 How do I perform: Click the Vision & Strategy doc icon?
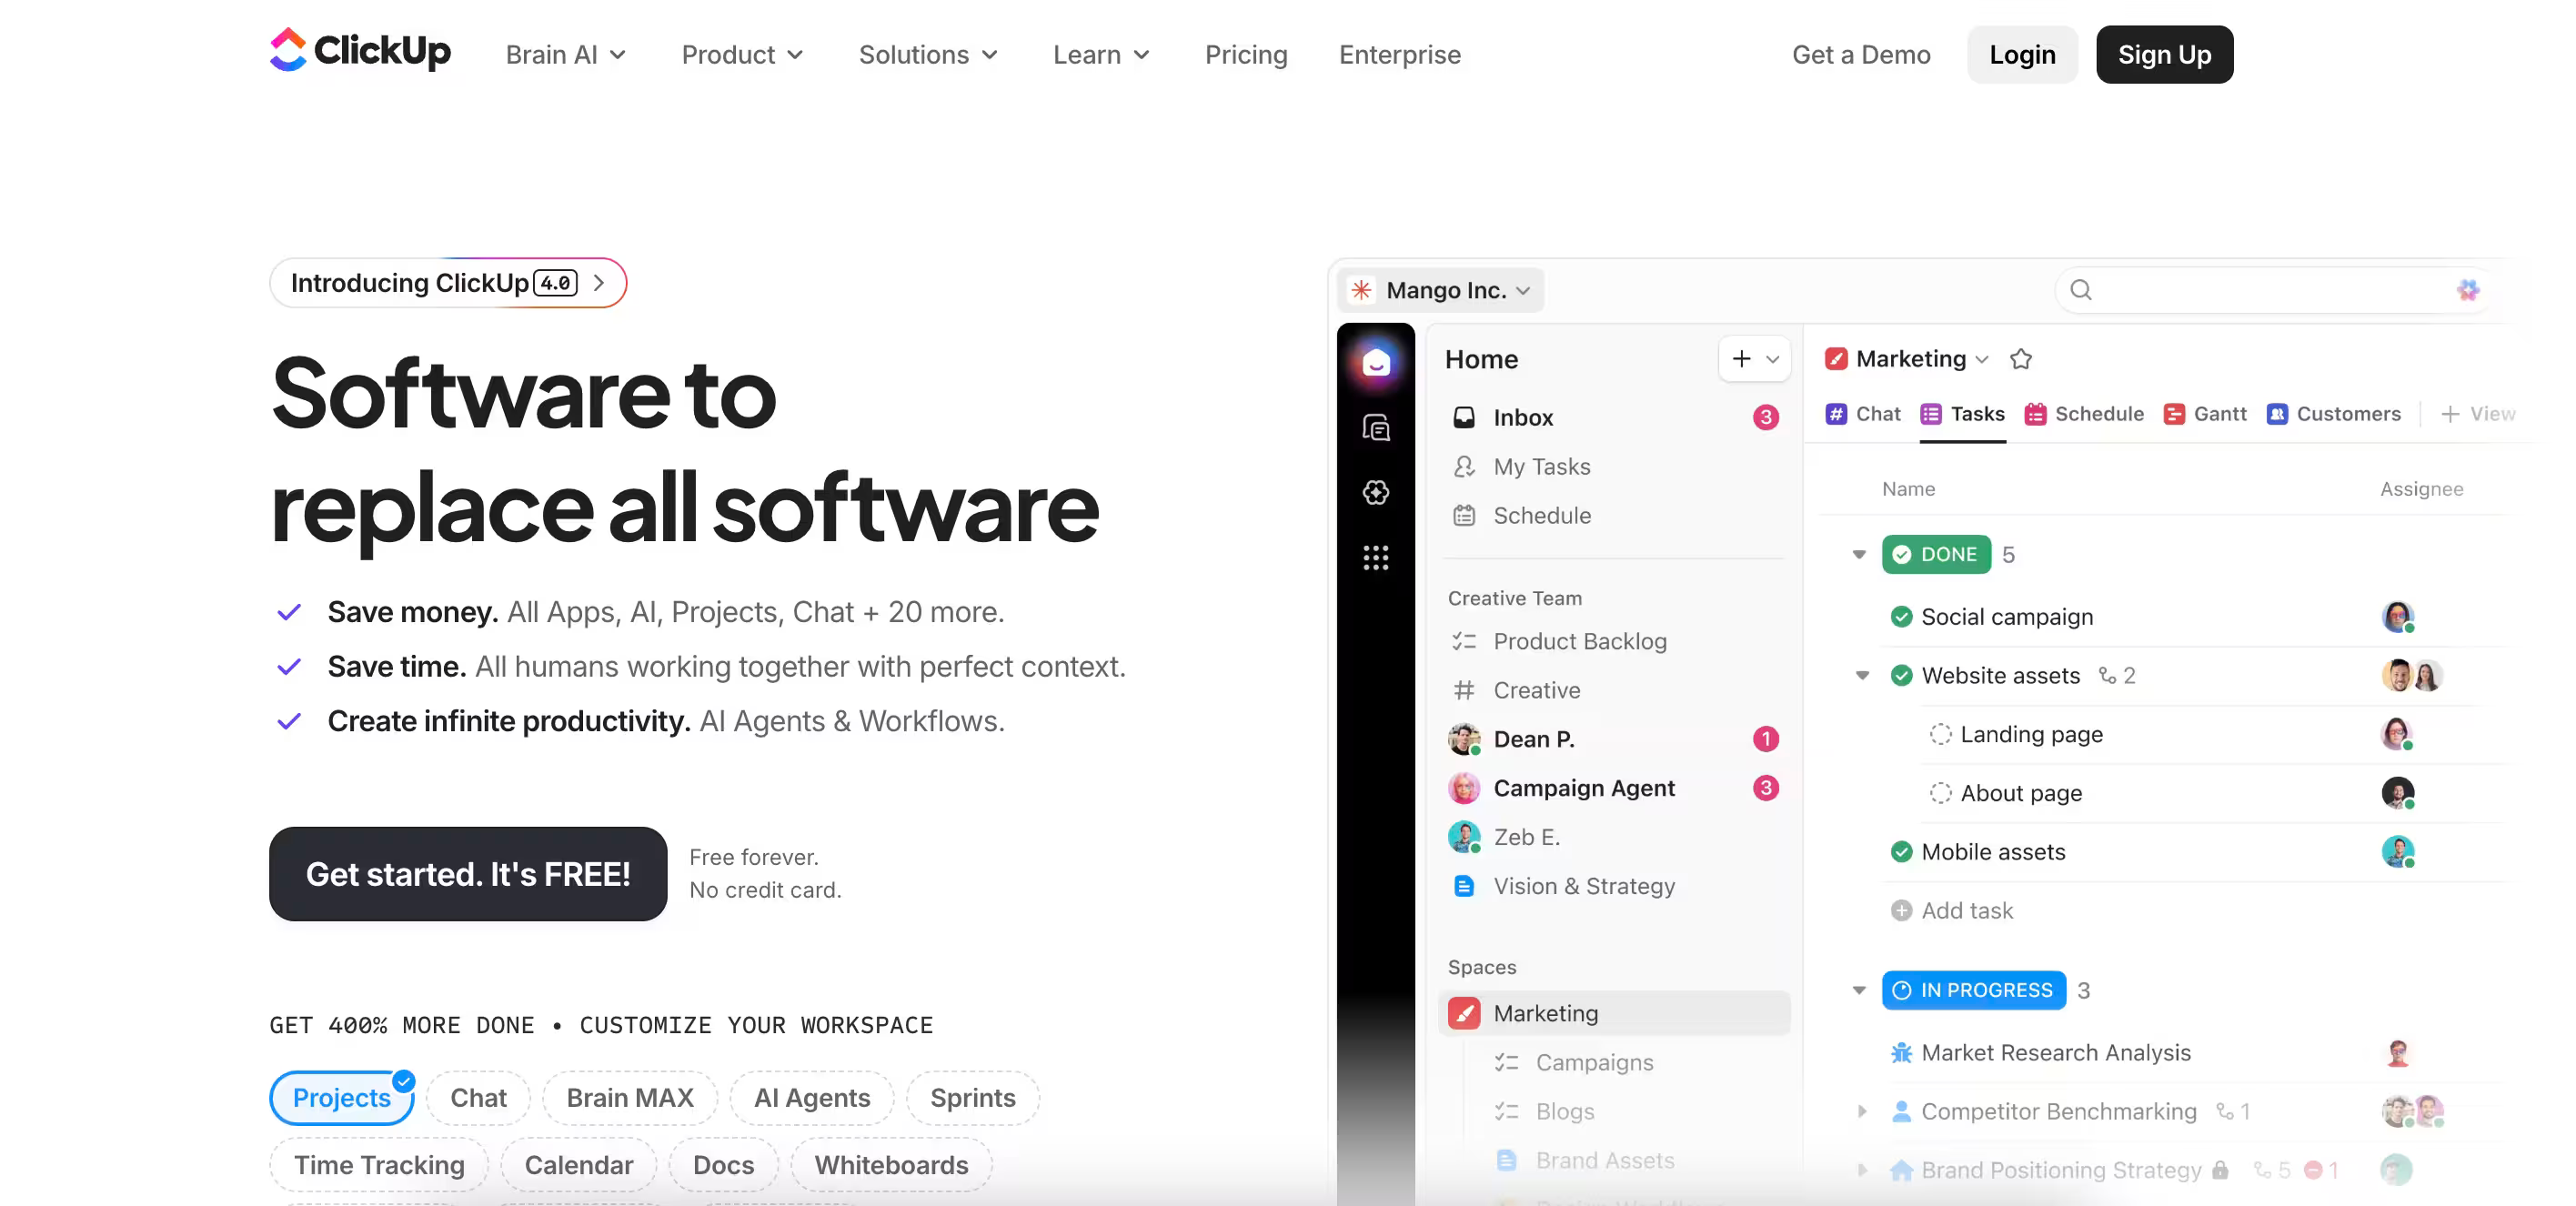coord(1463,886)
